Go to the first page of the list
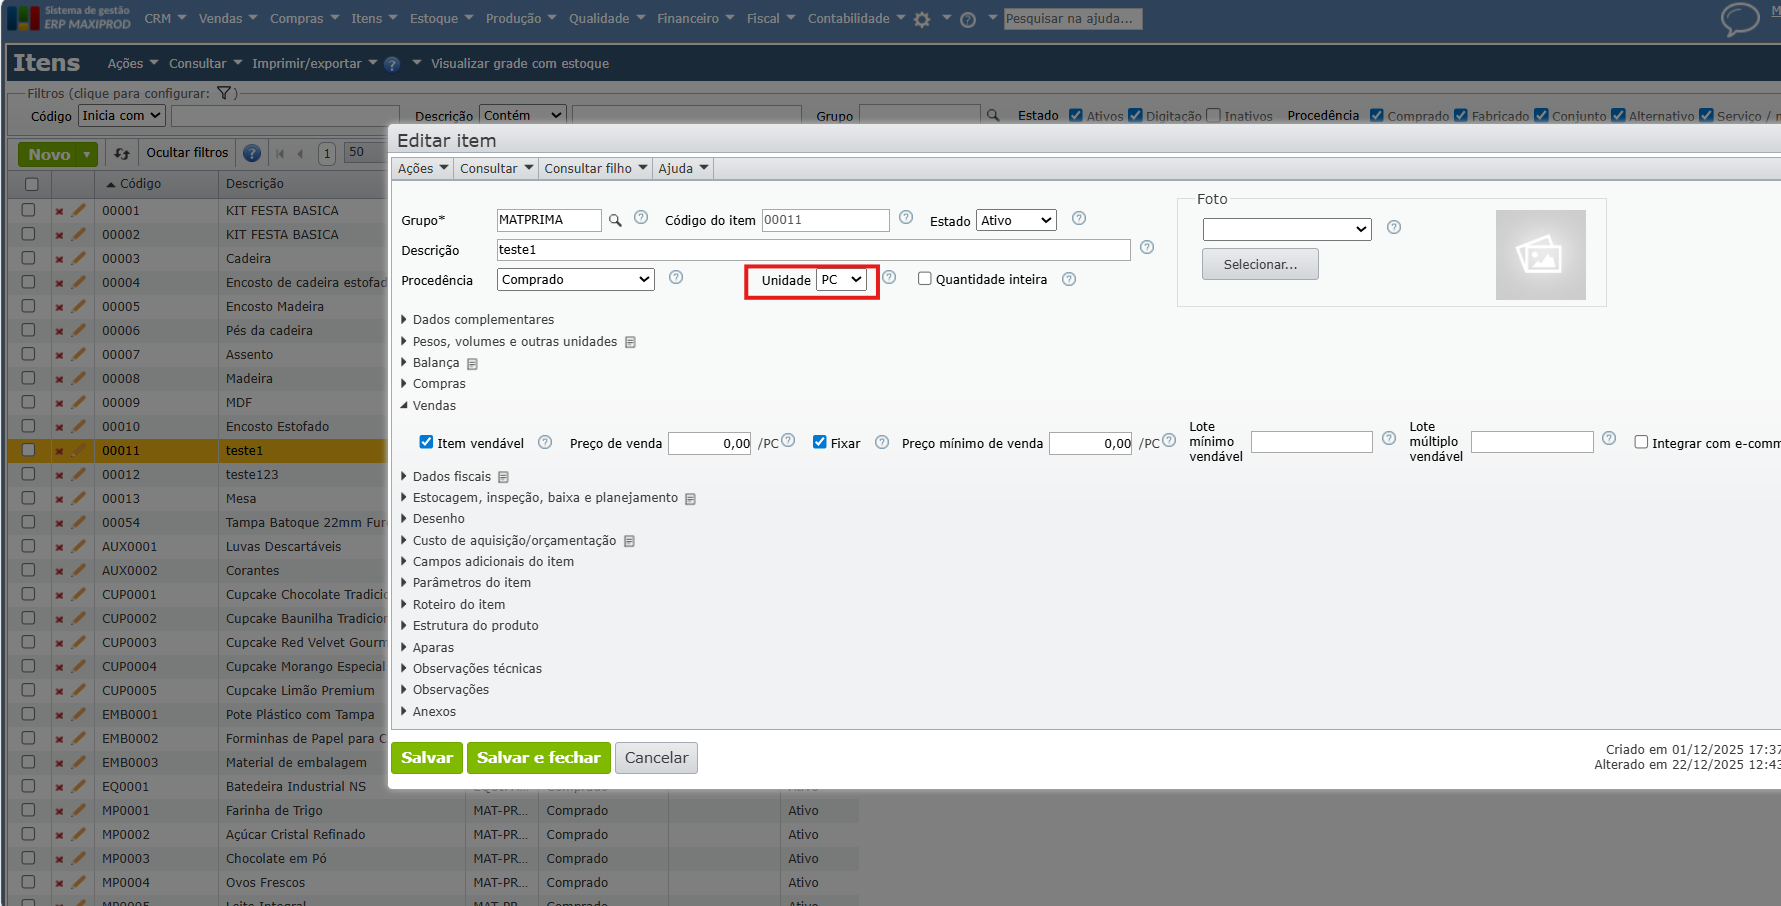 tap(280, 153)
